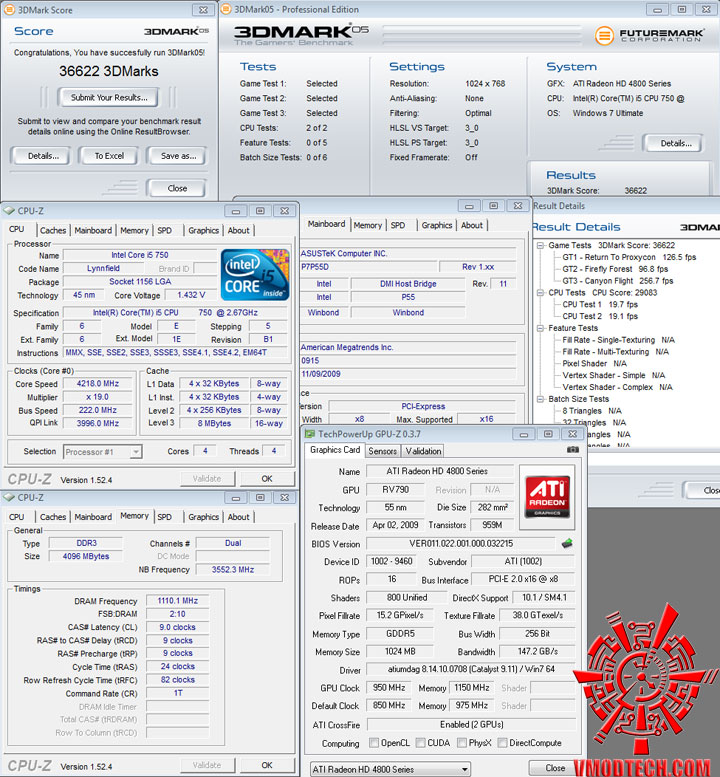Switch to Caches tab in top CPU-Z
The image size is (720, 777).
click(53, 230)
